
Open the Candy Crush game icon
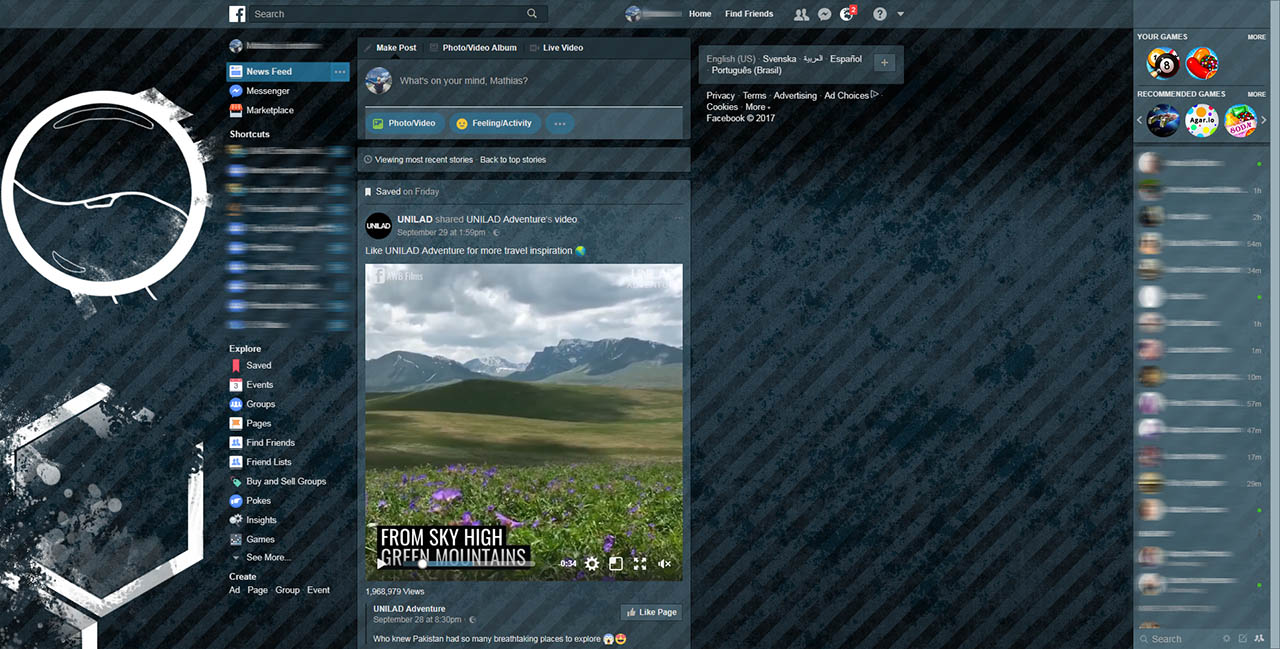click(x=1201, y=64)
